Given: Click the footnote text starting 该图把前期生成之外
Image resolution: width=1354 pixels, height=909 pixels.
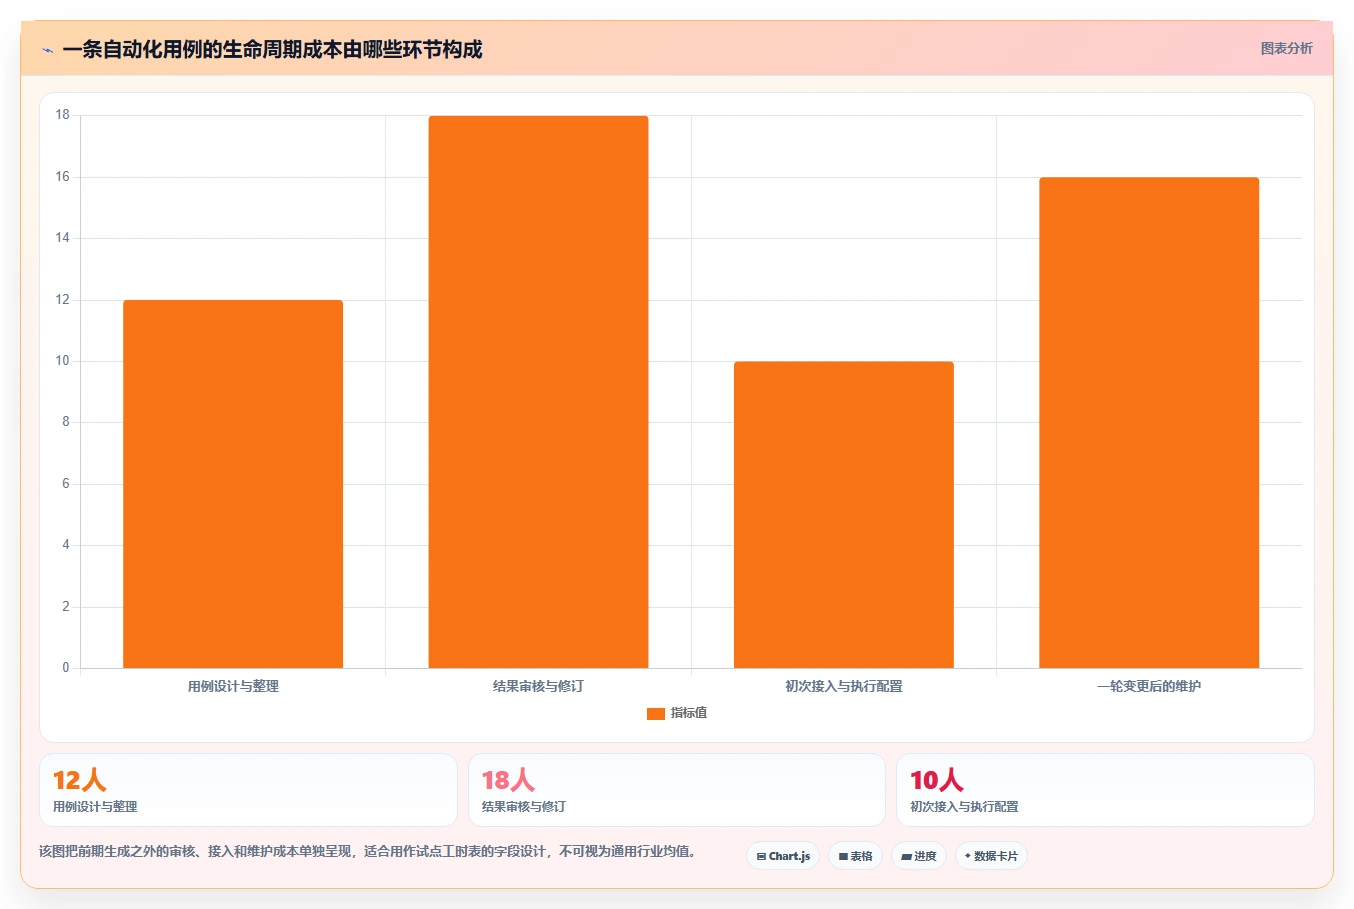Looking at the screenshot, I should tap(367, 852).
